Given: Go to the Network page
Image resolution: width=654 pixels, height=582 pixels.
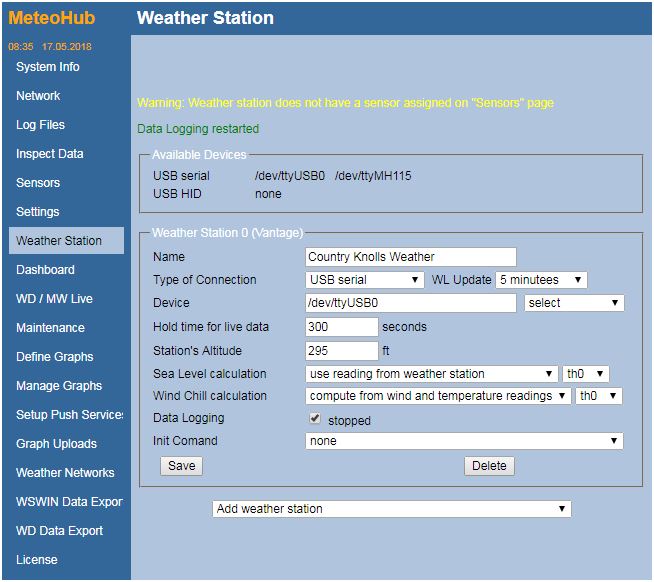Looking at the screenshot, I should coord(38,96).
